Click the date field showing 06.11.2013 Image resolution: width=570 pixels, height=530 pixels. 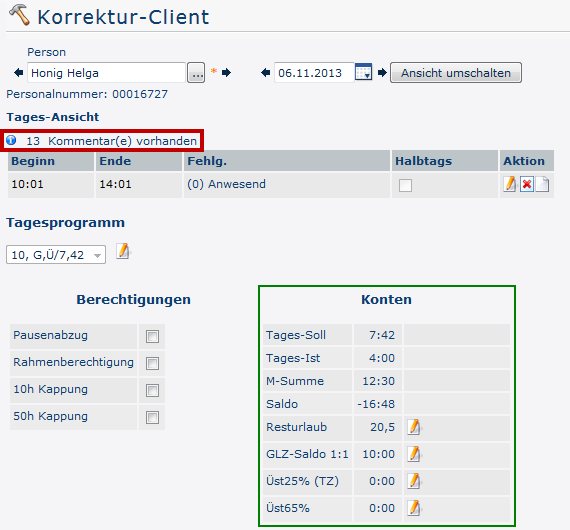(314, 73)
